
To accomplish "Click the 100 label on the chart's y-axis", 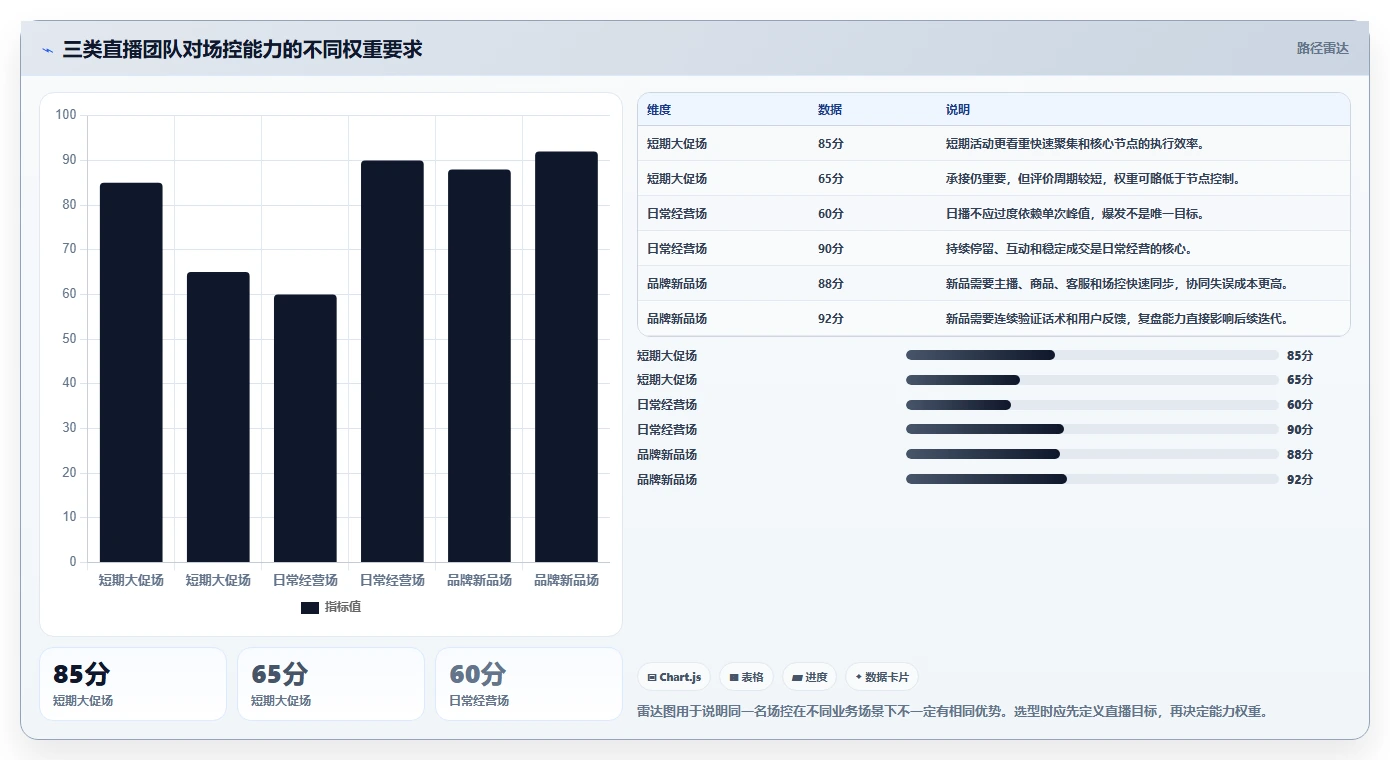I will point(66,115).
